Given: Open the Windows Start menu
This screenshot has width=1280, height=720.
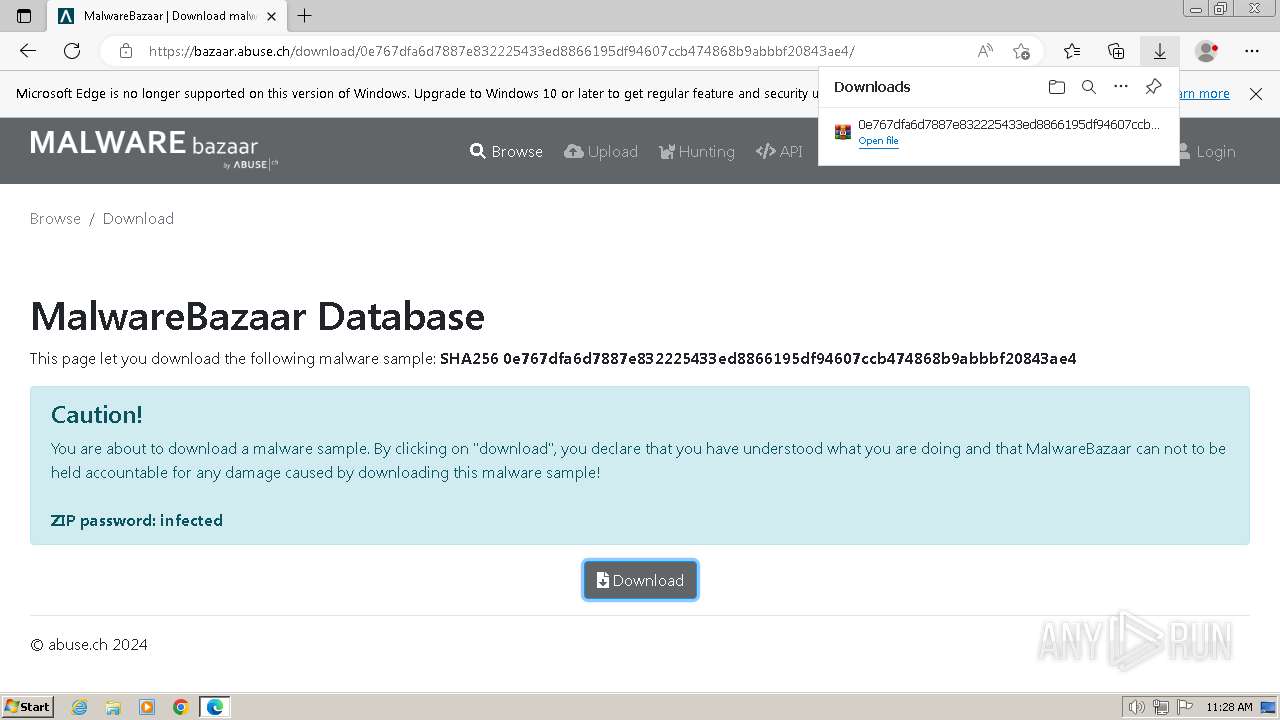Looking at the screenshot, I should coord(28,706).
